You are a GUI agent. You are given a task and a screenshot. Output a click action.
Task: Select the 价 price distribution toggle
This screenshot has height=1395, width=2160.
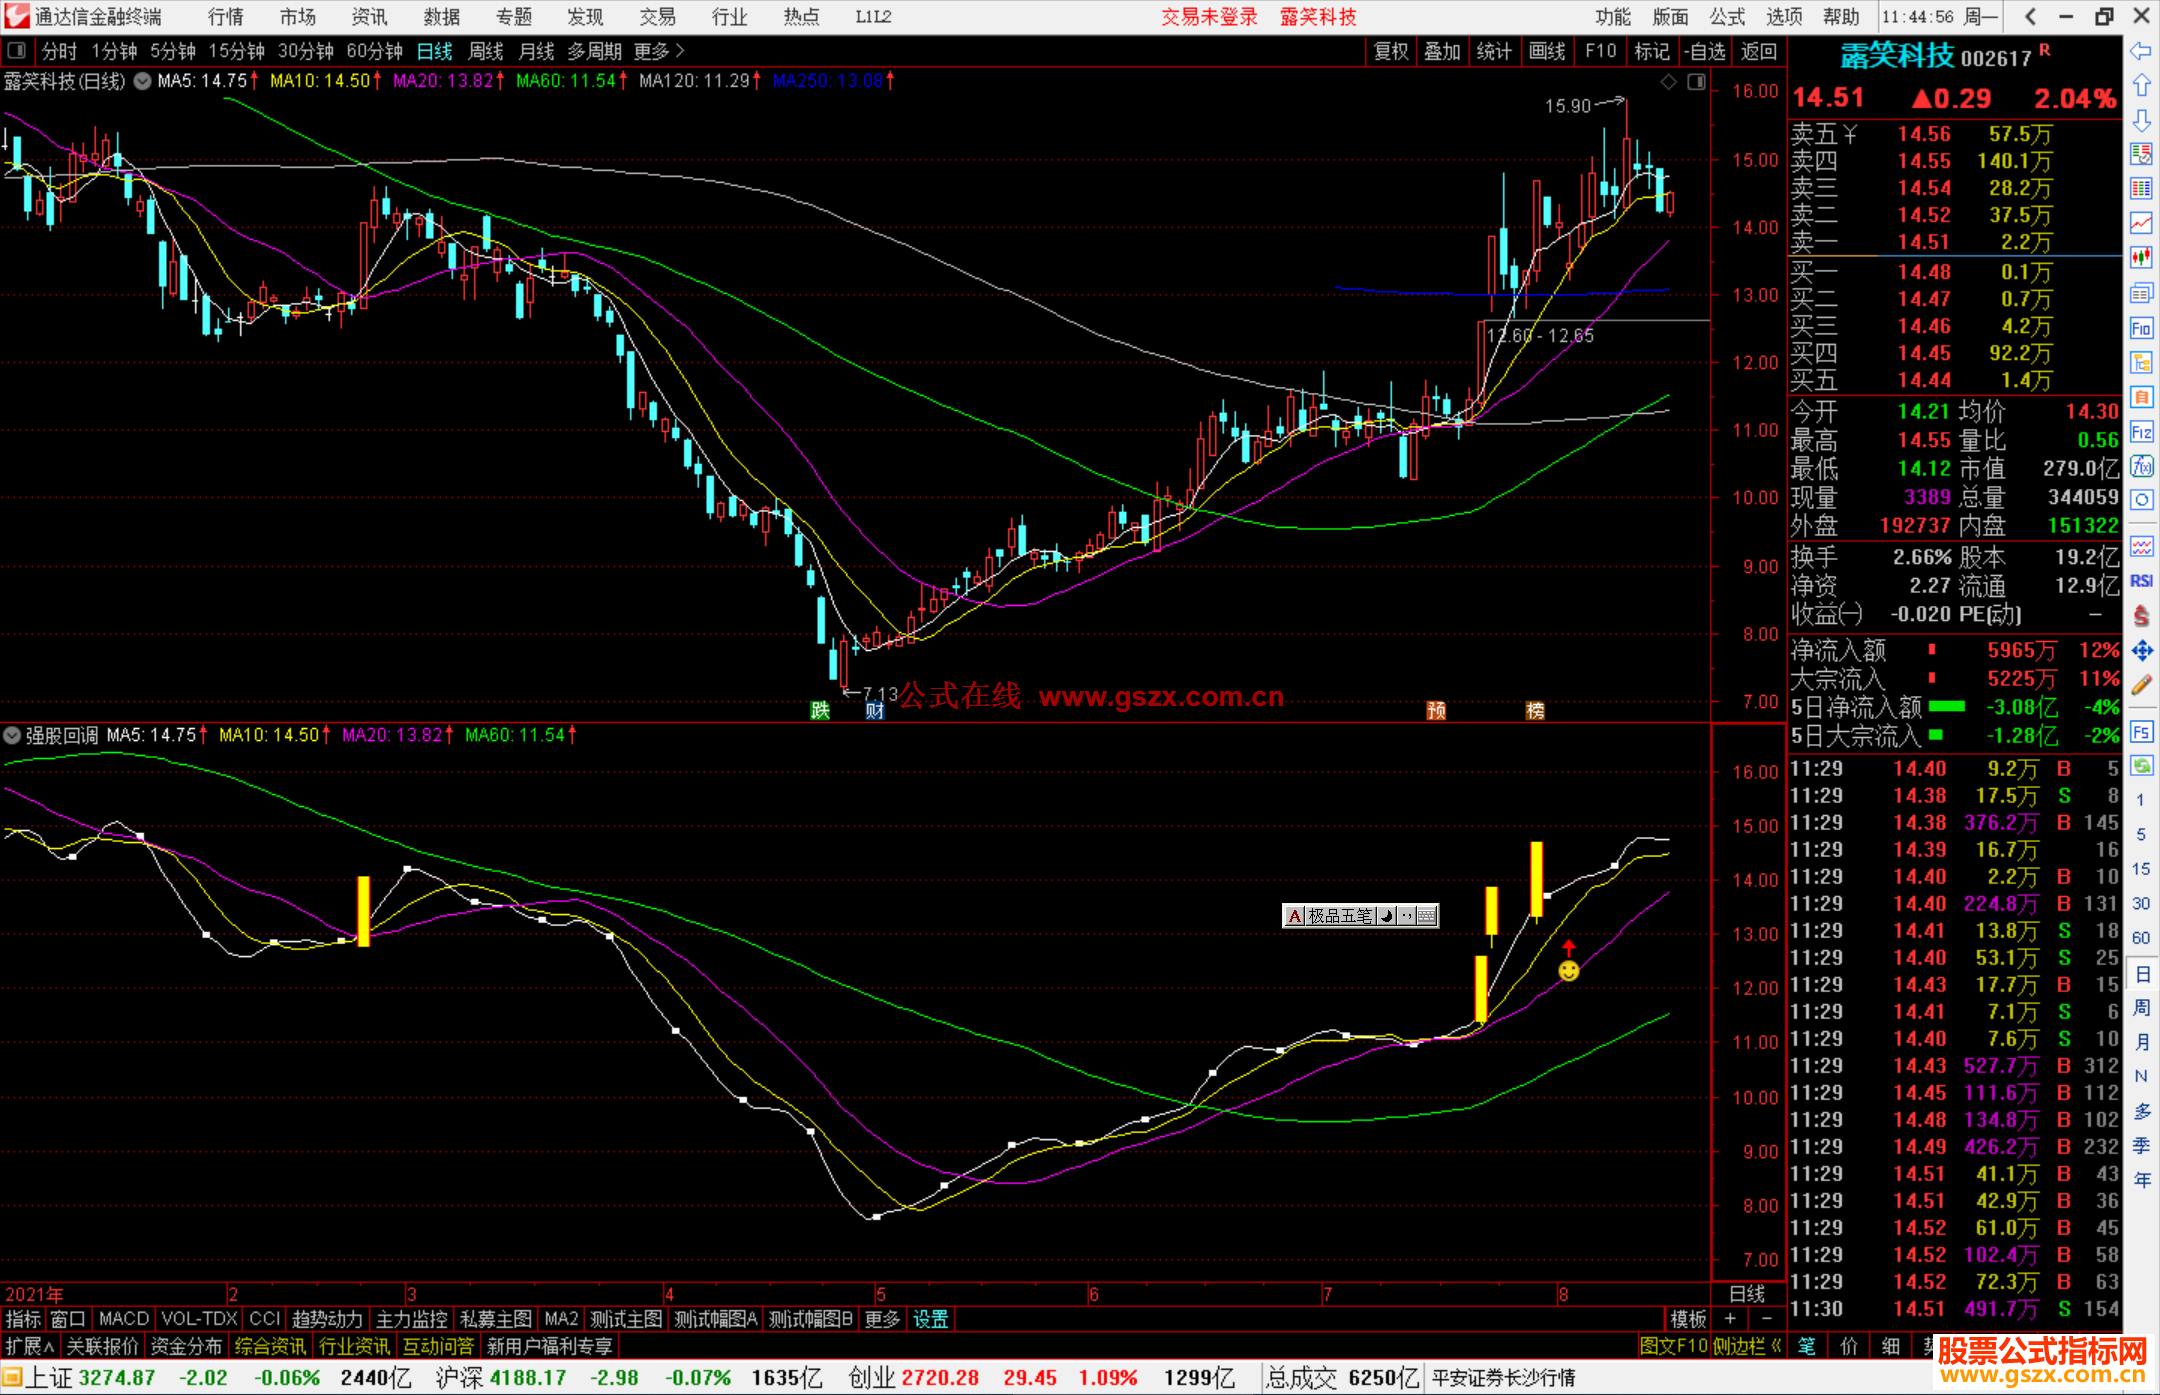1848,1346
